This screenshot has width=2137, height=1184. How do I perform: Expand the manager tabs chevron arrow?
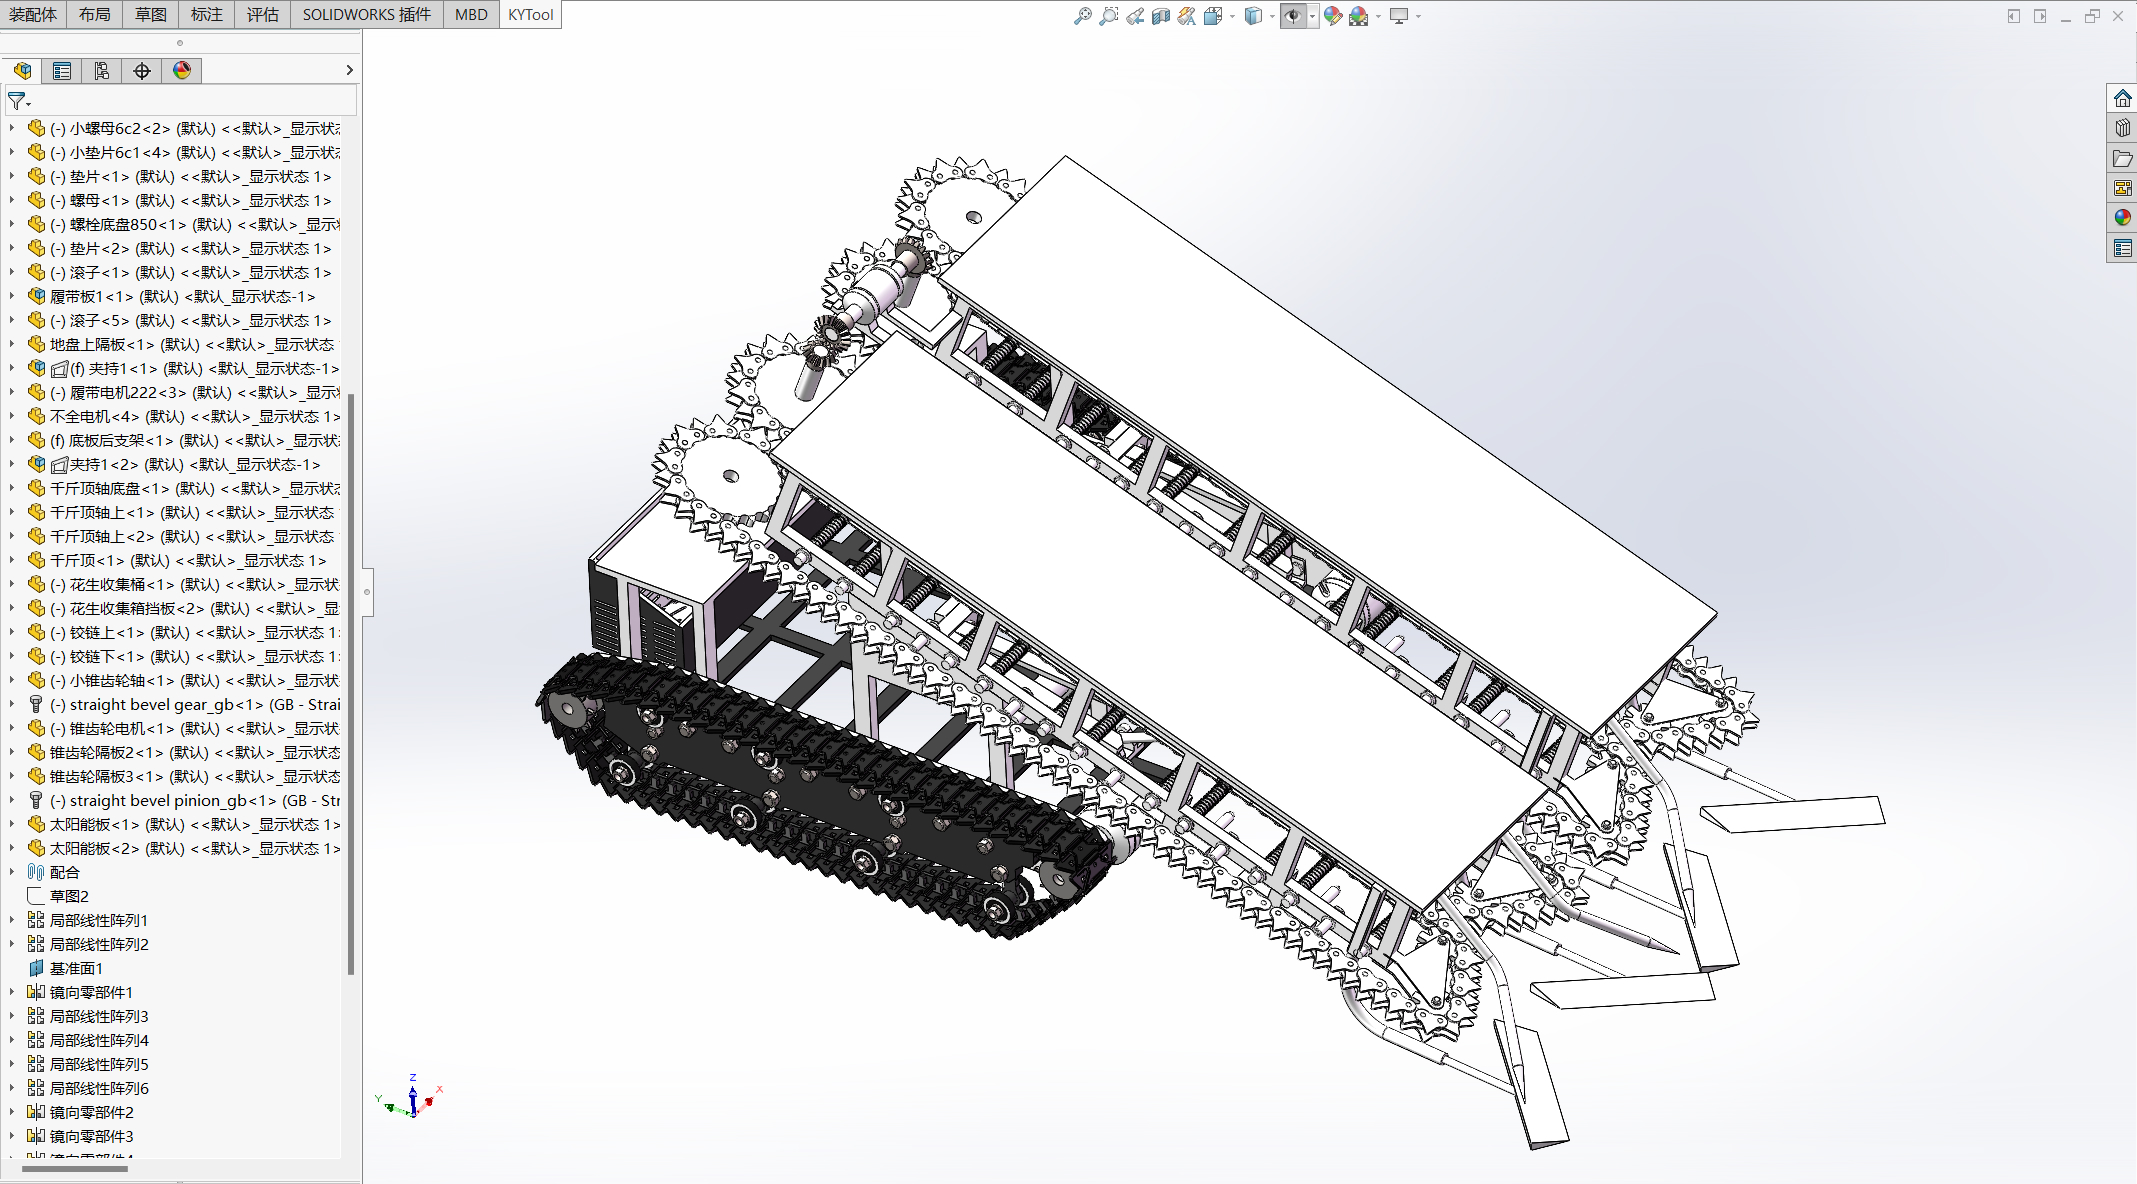349,70
